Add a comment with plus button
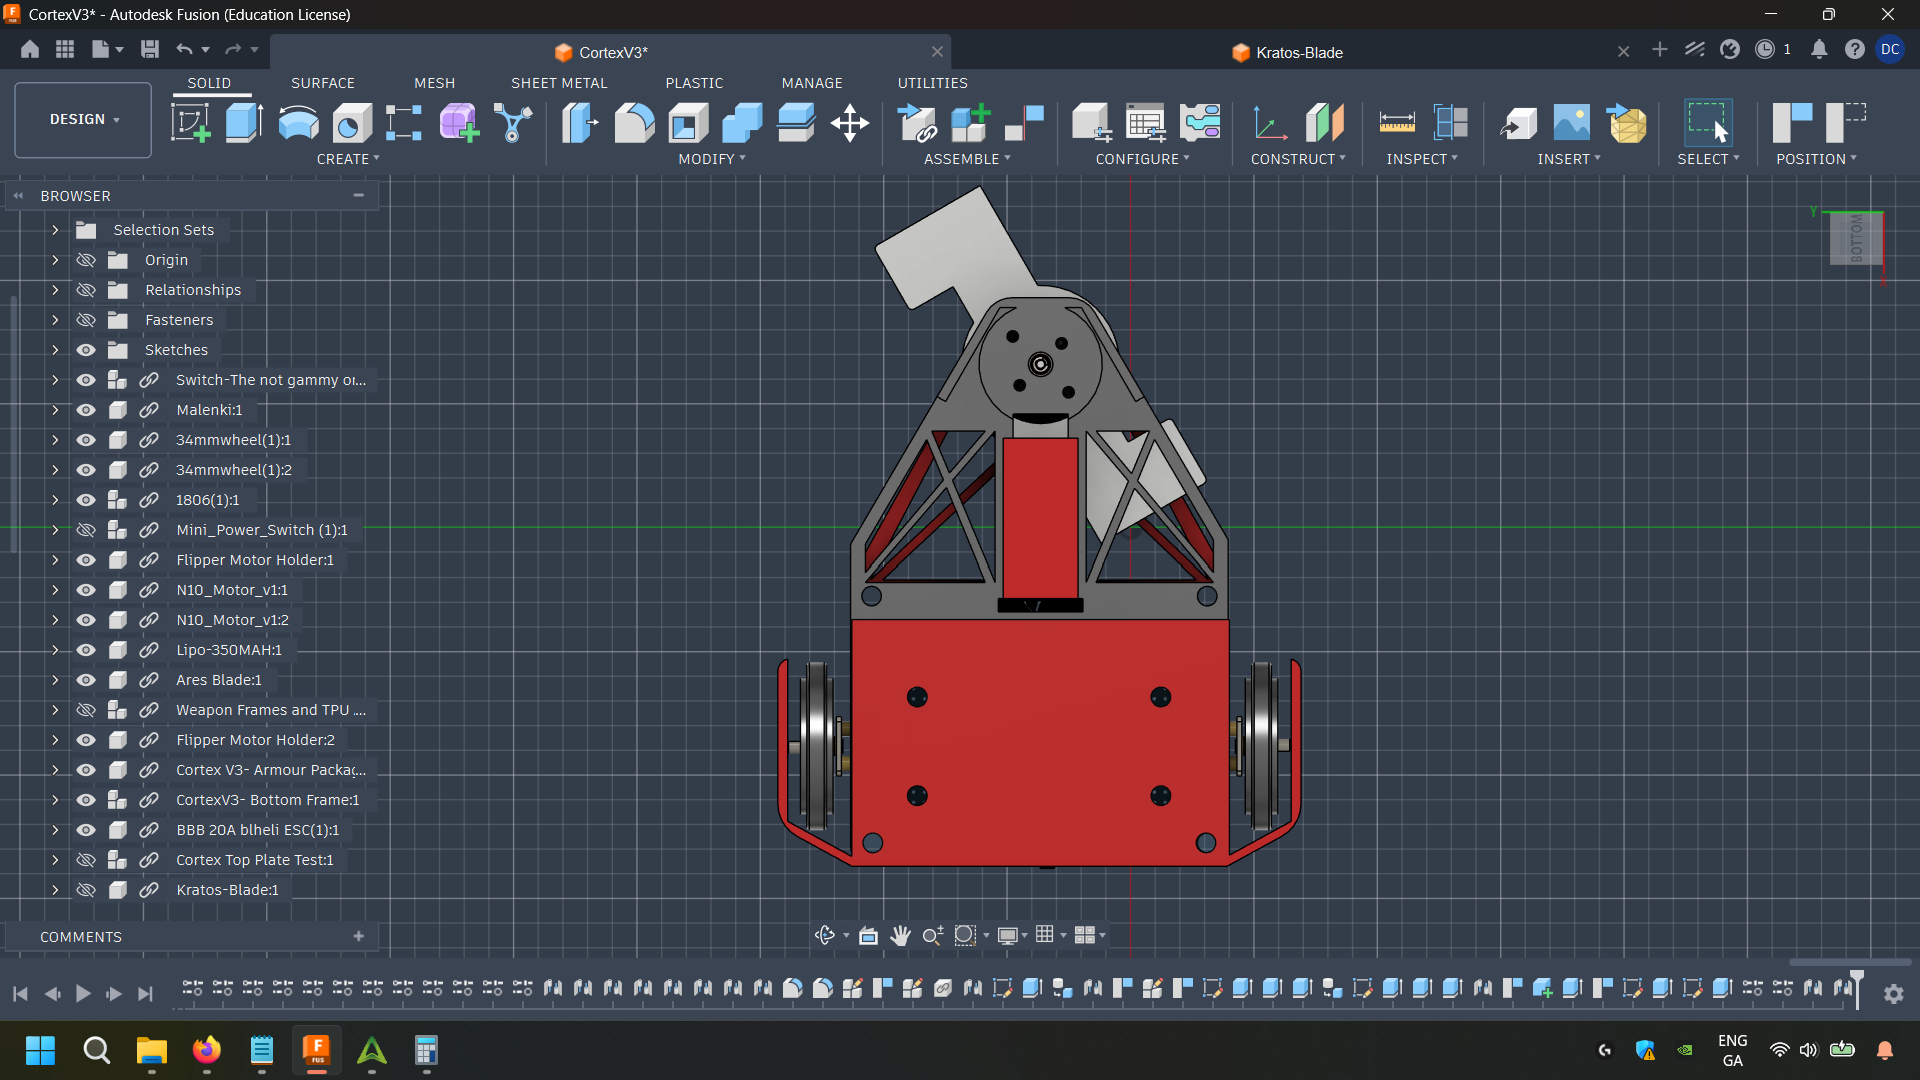Screen dimensions: 1920x1080 pyautogui.click(x=358, y=936)
